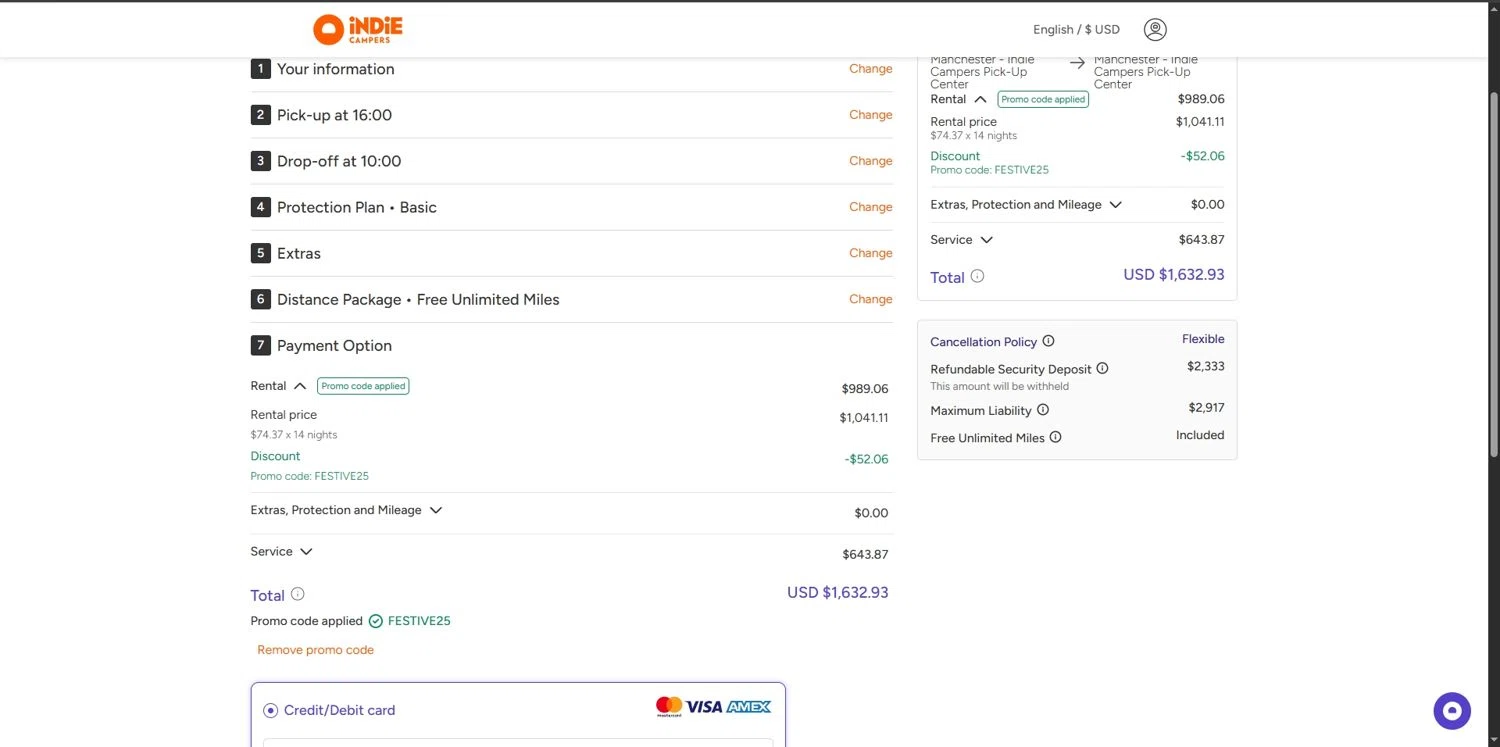Expand Service row in Payment Option

click(306, 552)
